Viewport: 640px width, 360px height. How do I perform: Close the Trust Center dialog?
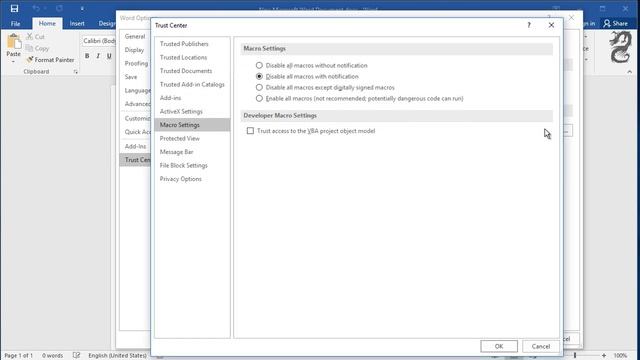[551, 25]
